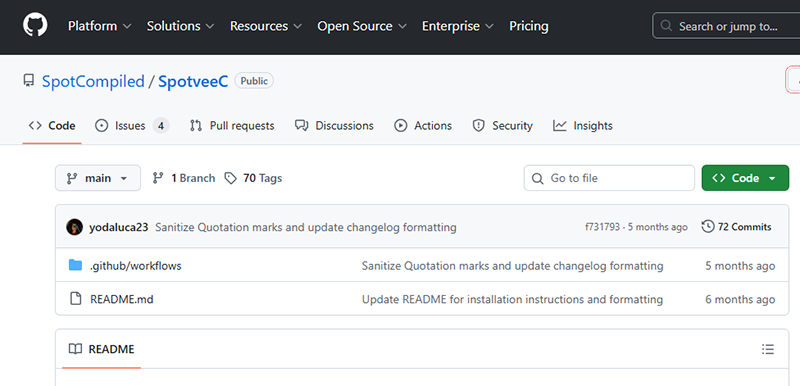Open the yodaluca23 author link
This screenshot has width=800, height=386.
point(119,227)
